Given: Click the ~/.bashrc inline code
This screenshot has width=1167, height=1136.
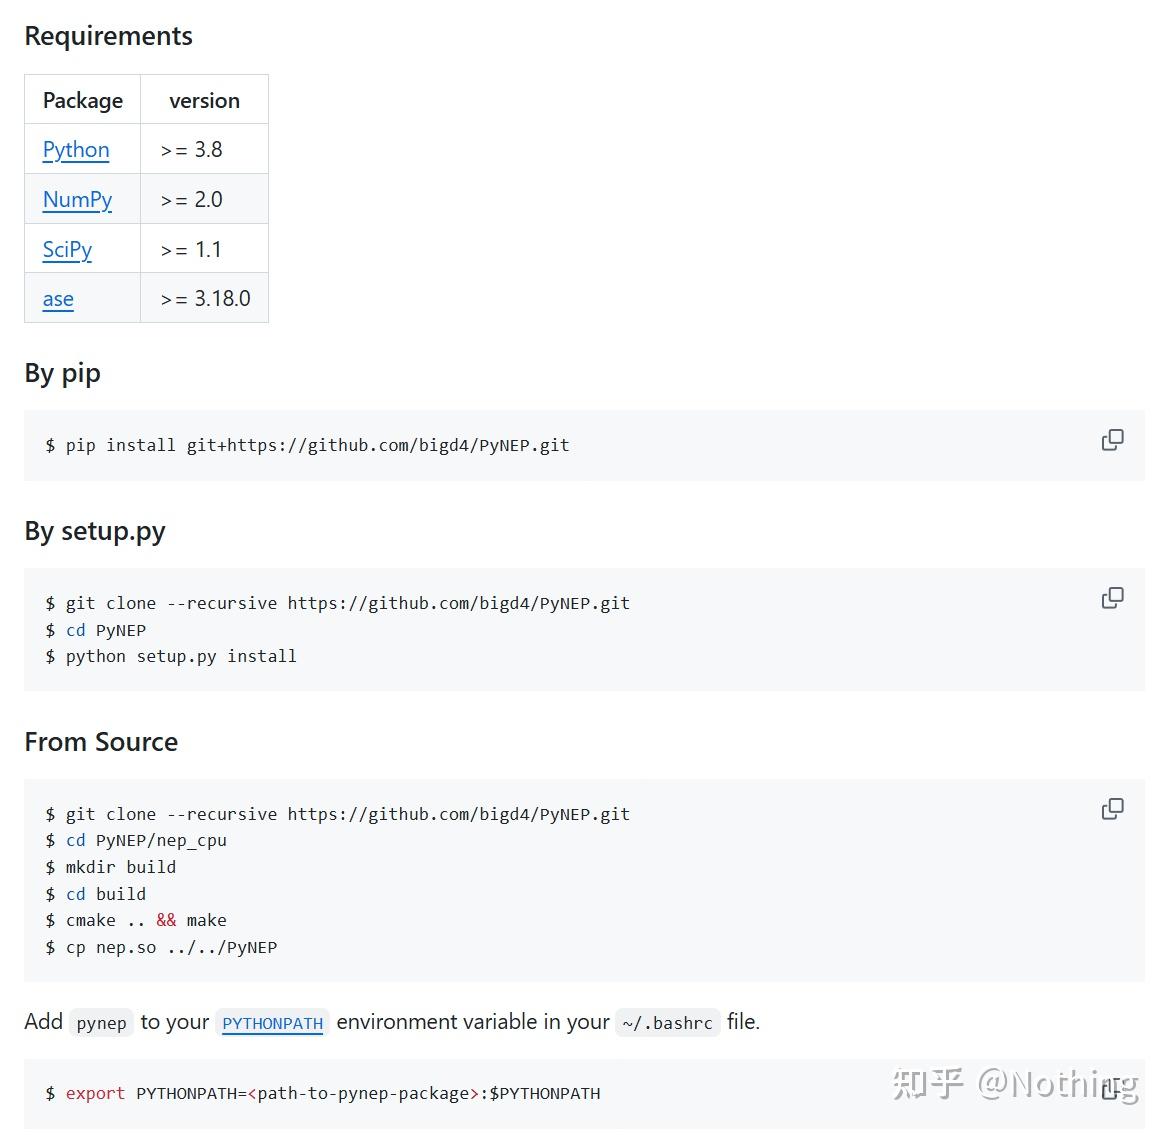Looking at the screenshot, I should 667,1023.
